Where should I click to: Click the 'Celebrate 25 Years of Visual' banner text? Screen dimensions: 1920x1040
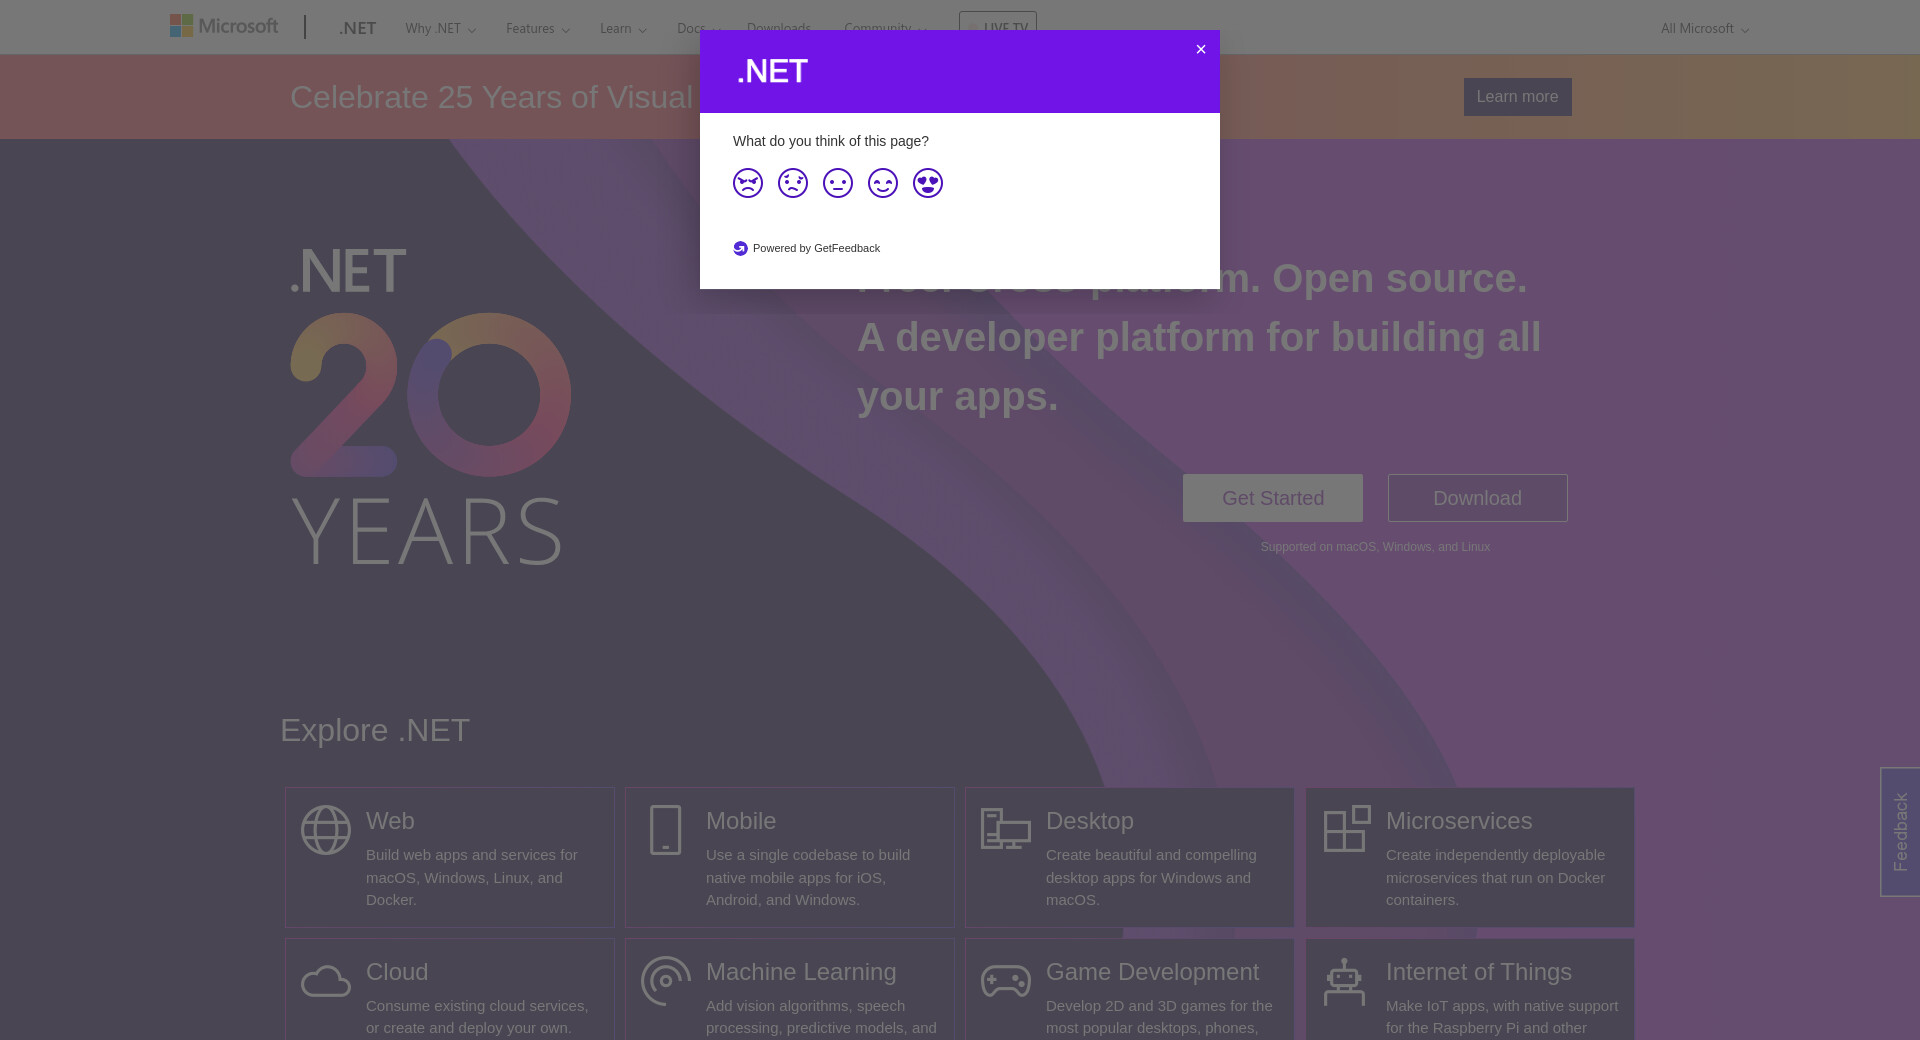pos(491,97)
